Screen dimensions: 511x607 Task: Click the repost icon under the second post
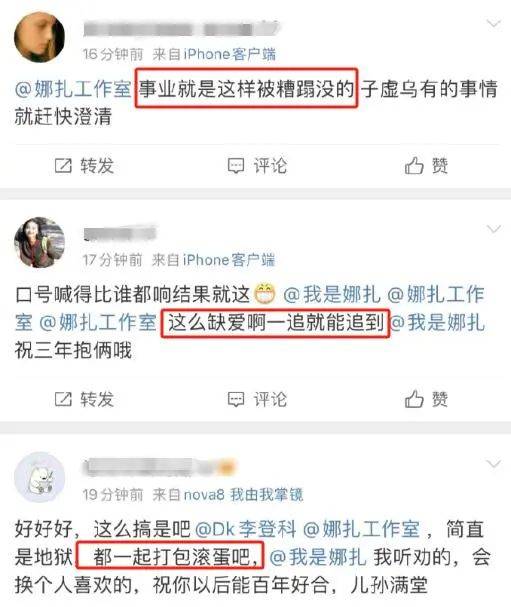pos(63,399)
